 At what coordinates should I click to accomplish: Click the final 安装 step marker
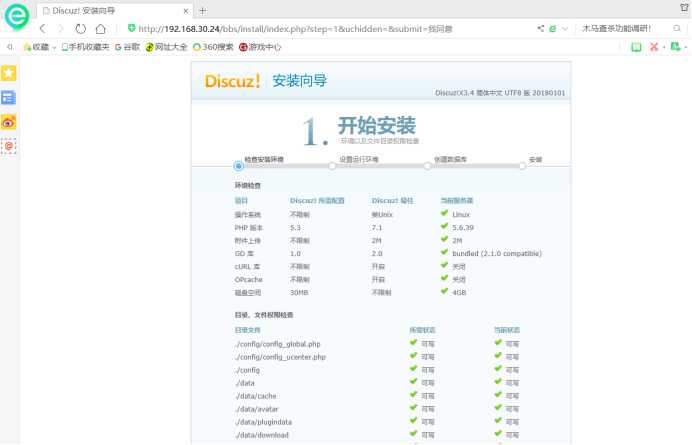point(522,166)
